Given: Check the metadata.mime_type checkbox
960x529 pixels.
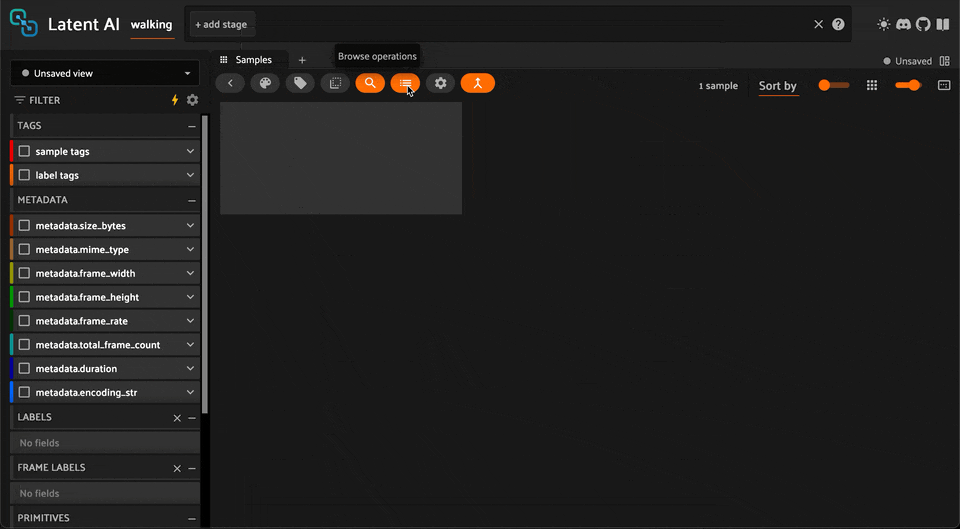Looking at the screenshot, I should [24, 250].
